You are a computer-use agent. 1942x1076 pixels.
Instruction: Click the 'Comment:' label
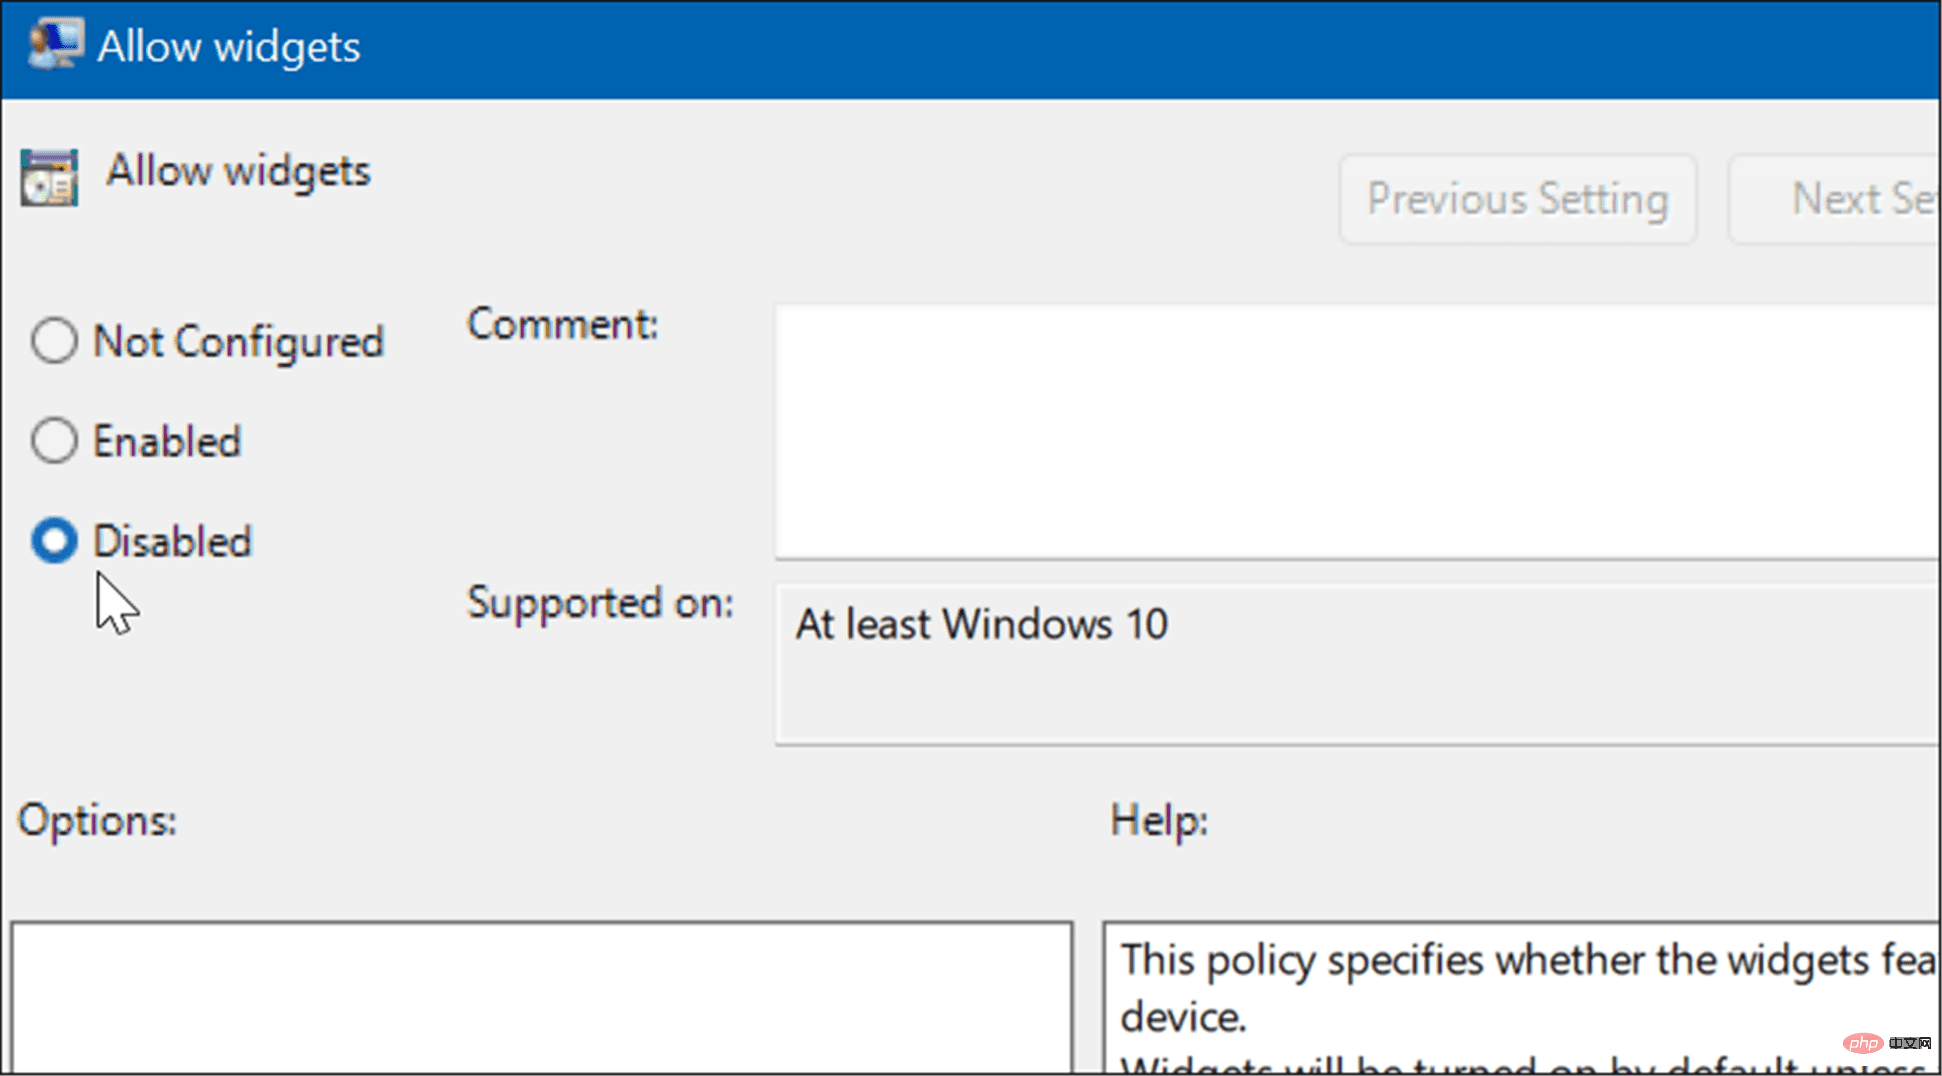(563, 324)
